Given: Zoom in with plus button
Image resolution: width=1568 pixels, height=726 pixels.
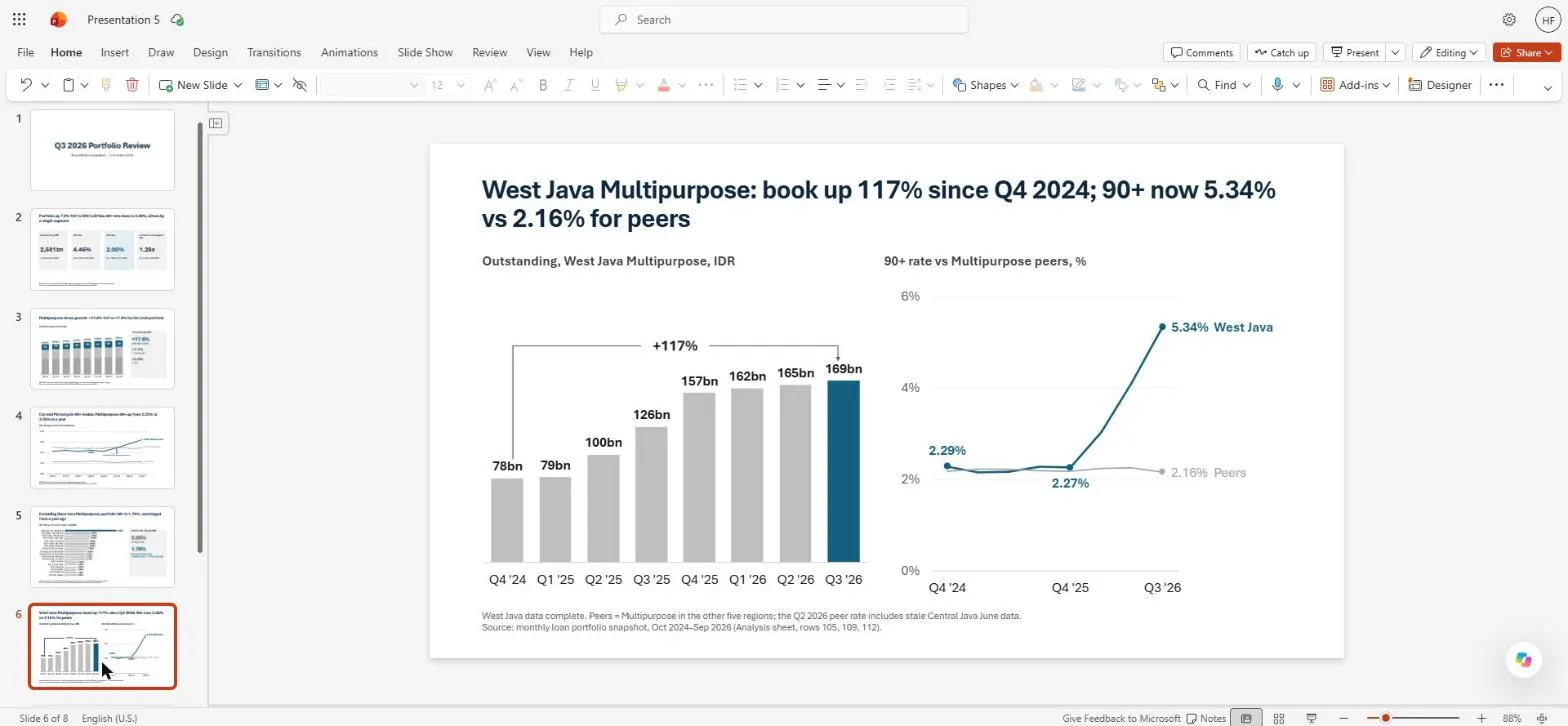Looking at the screenshot, I should pyautogui.click(x=1481, y=718).
